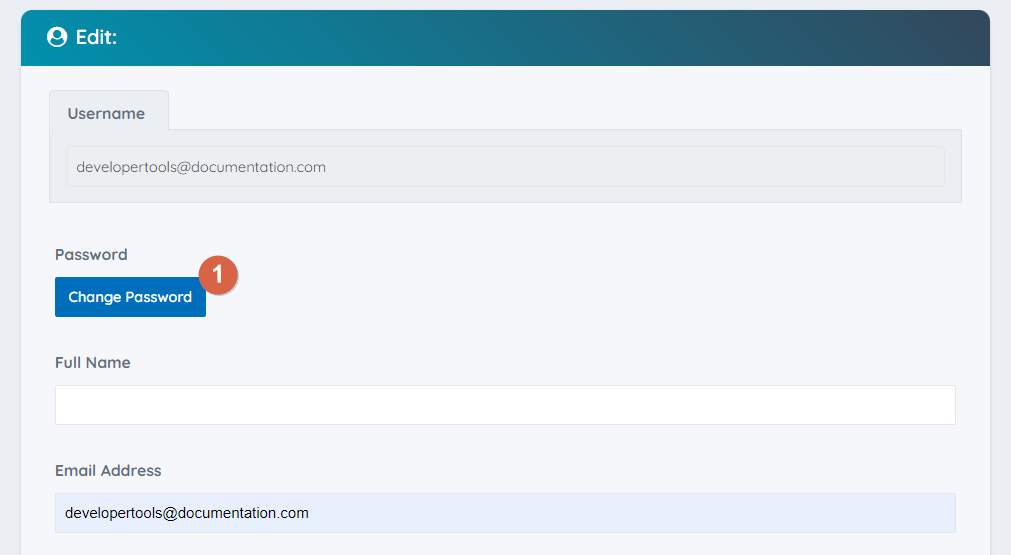This screenshot has width=1011, height=555.
Task: Click the user profile icon beside Edit
Action: 57,37
